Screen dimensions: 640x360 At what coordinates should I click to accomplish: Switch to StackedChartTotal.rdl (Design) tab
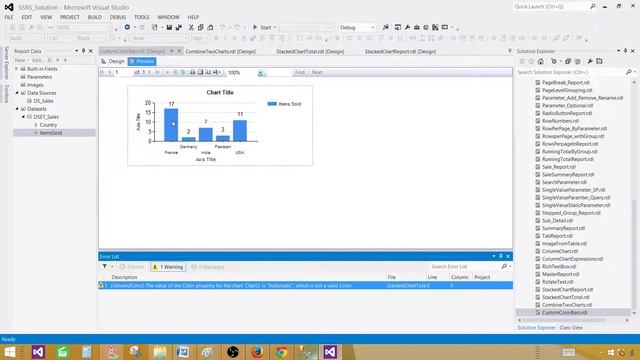tap(310, 51)
